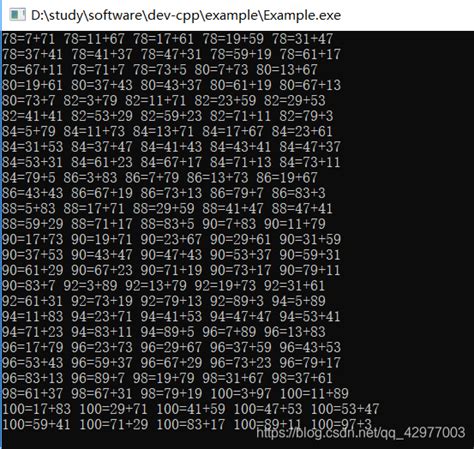The width and height of the screenshot is (474, 449).
Task: Select the 100=59+41 entry on last line
Action: pyautogui.click(x=36, y=424)
